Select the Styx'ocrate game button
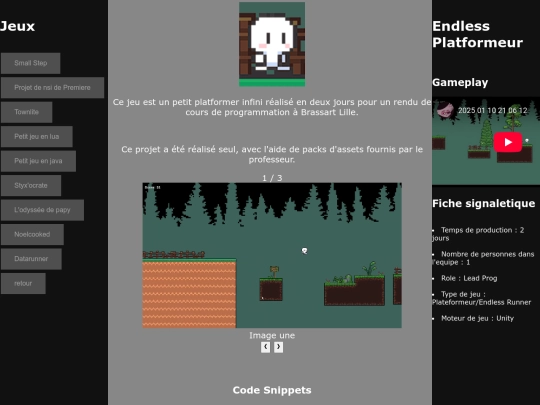 31,185
